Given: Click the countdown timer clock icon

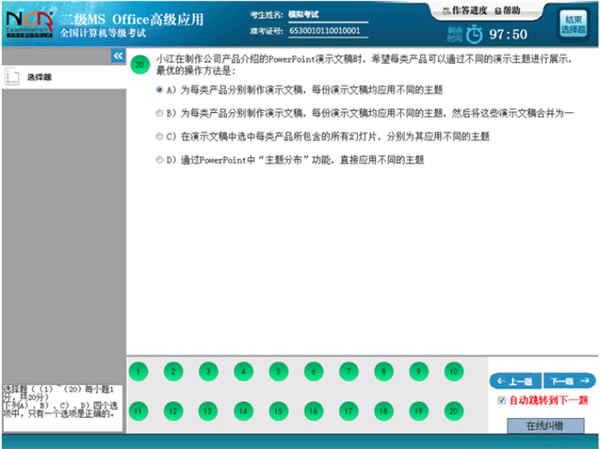Looking at the screenshot, I should pyautogui.click(x=474, y=34).
